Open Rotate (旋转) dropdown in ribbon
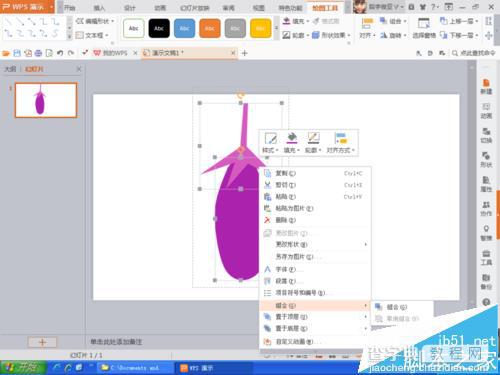Viewport: 500px width, 375px height. tap(393, 35)
